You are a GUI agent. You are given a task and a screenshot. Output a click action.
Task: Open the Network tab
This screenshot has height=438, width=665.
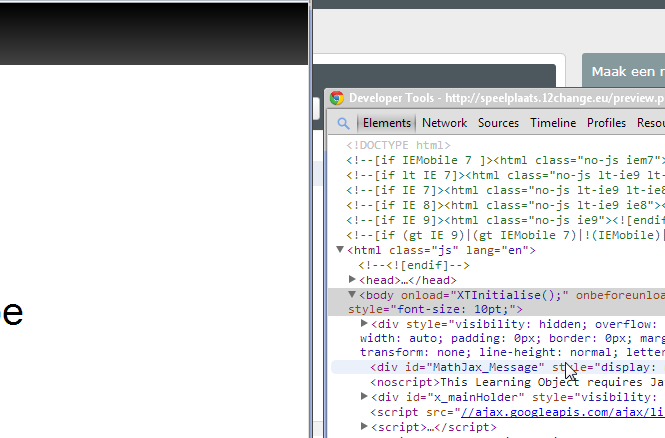tap(444, 123)
